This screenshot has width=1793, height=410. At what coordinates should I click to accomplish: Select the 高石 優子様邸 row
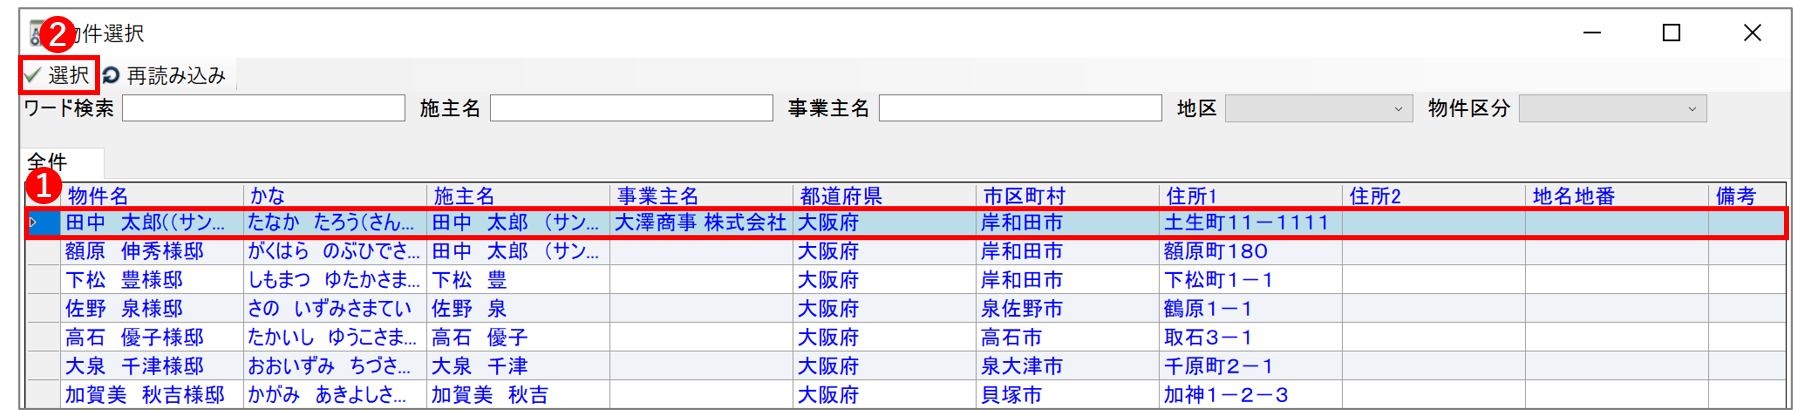pyautogui.click(x=134, y=338)
